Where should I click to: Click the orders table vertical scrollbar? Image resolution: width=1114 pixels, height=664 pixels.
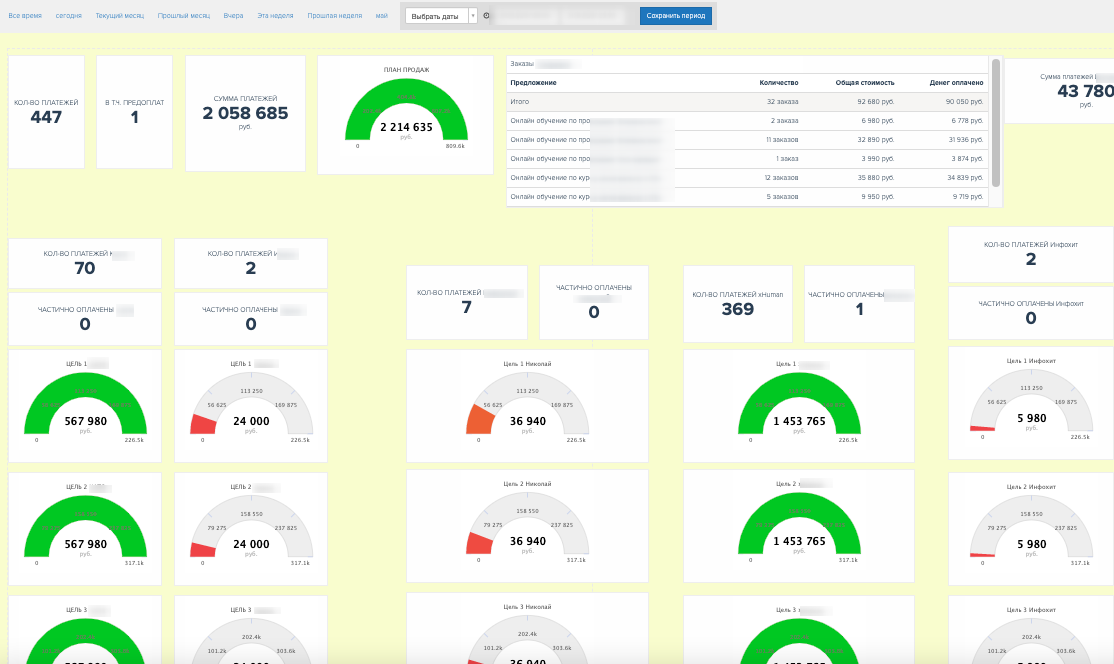(x=995, y=123)
